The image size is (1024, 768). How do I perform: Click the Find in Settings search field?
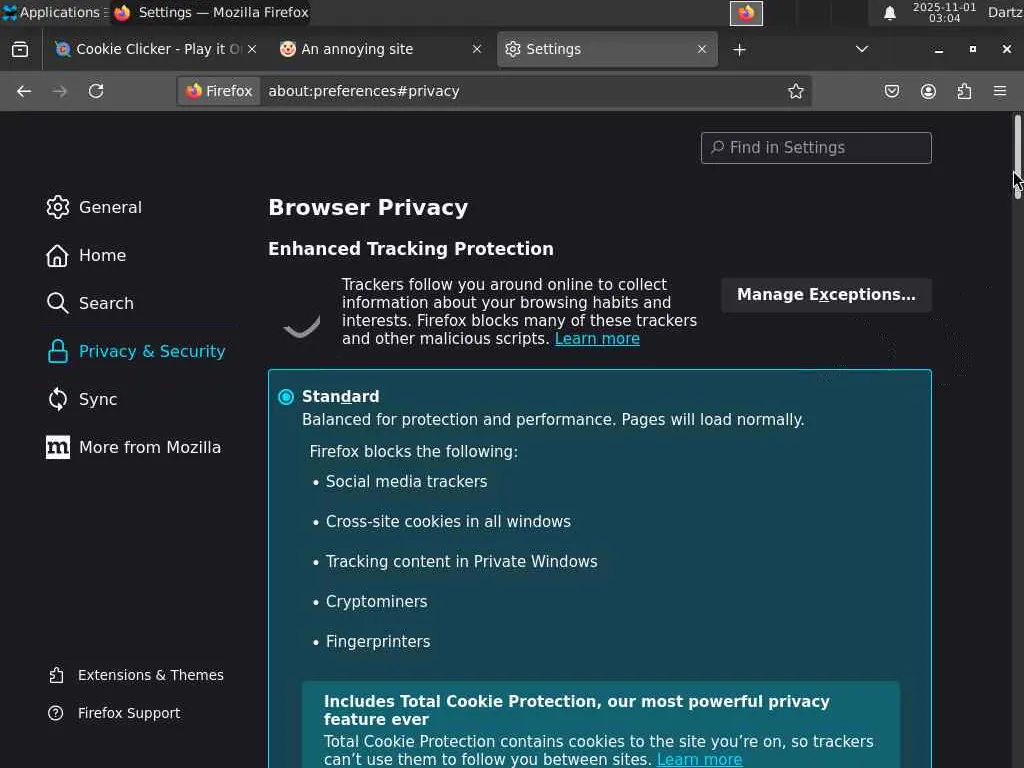816,148
